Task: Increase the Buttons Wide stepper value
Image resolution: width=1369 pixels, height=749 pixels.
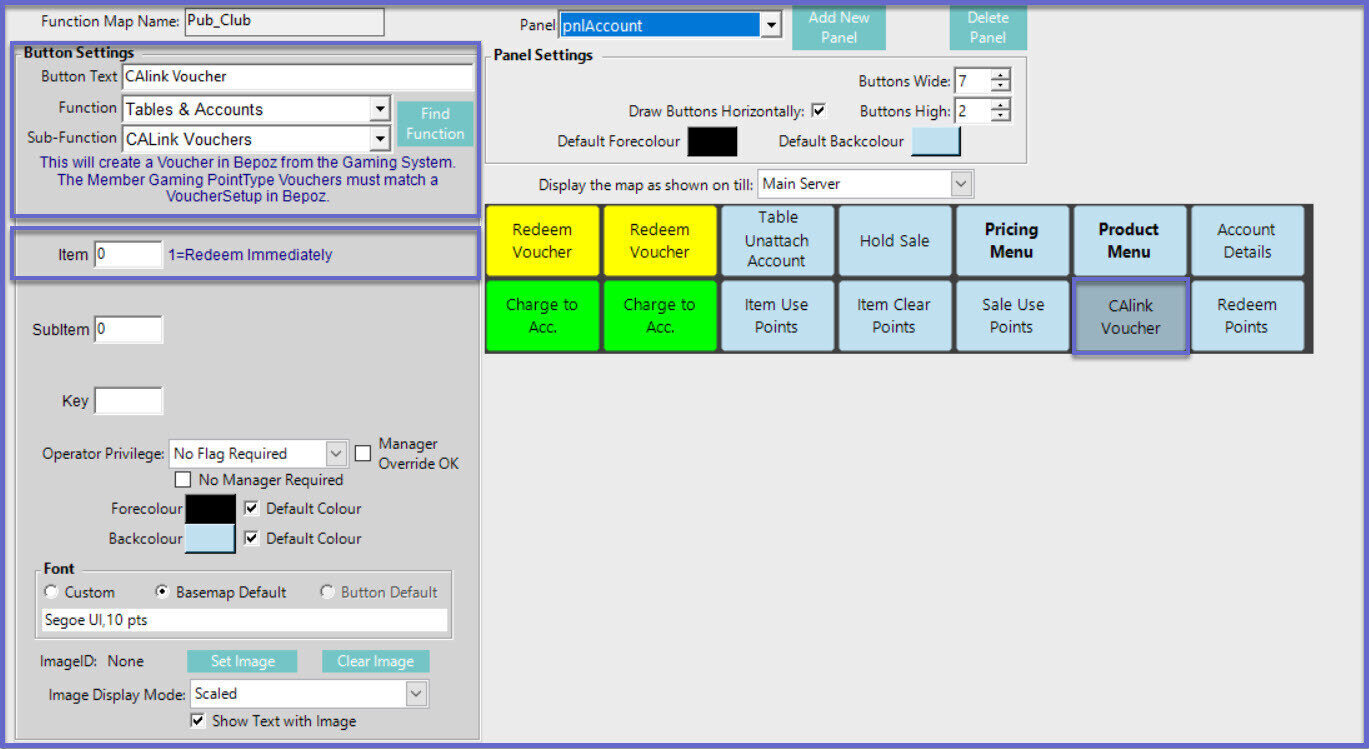Action: coord(1001,75)
